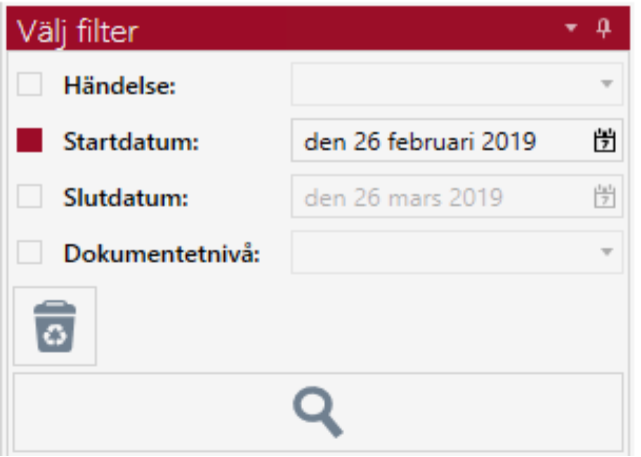This screenshot has height=457, width=641.
Task: Click the magnifying glass search button
Action: click(317, 411)
